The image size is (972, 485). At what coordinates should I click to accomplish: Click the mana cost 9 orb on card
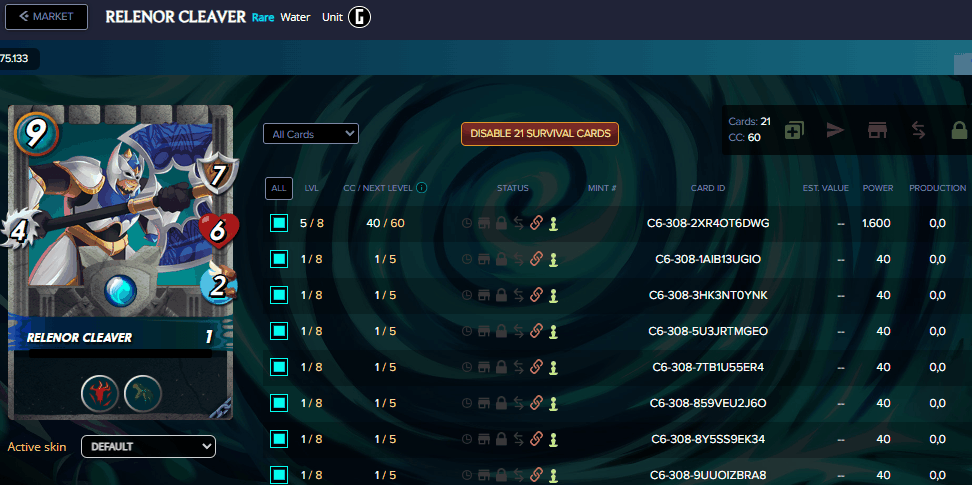(x=35, y=133)
